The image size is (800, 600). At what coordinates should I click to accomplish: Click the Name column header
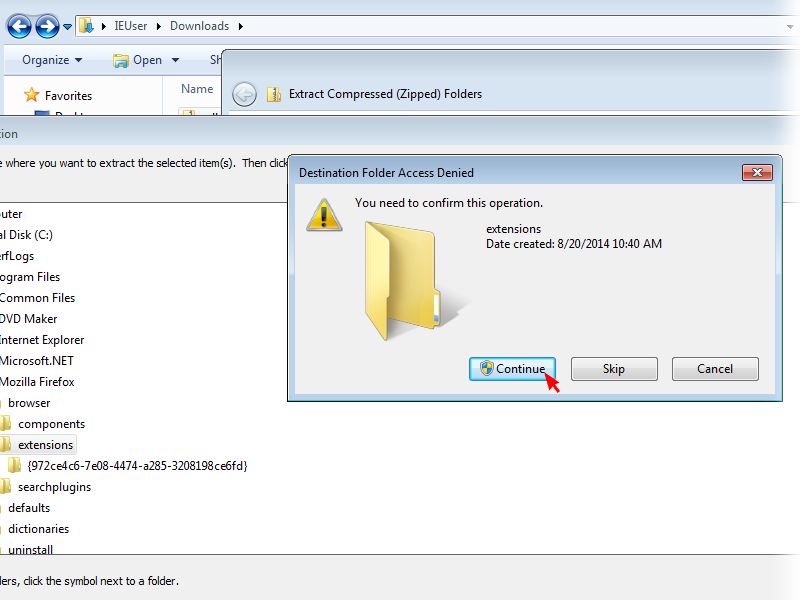pyautogui.click(x=197, y=89)
